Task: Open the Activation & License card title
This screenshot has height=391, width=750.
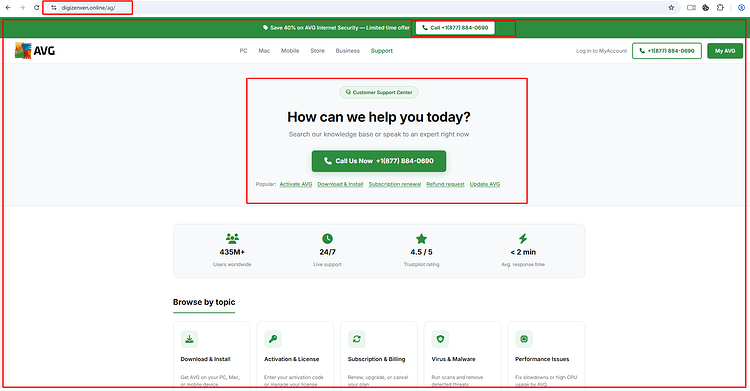Action: point(291,359)
